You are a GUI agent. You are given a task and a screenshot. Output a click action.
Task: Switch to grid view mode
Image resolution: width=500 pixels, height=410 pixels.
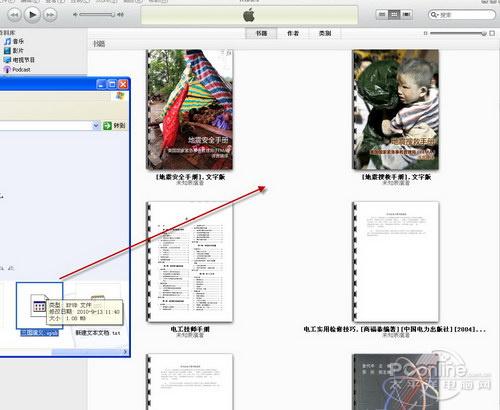394,14
